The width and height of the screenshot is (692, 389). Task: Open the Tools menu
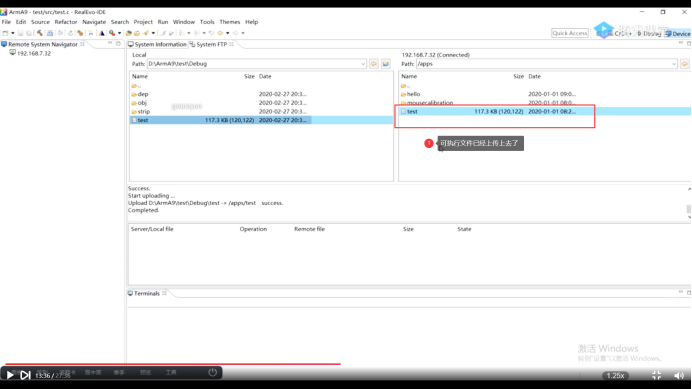(207, 22)
